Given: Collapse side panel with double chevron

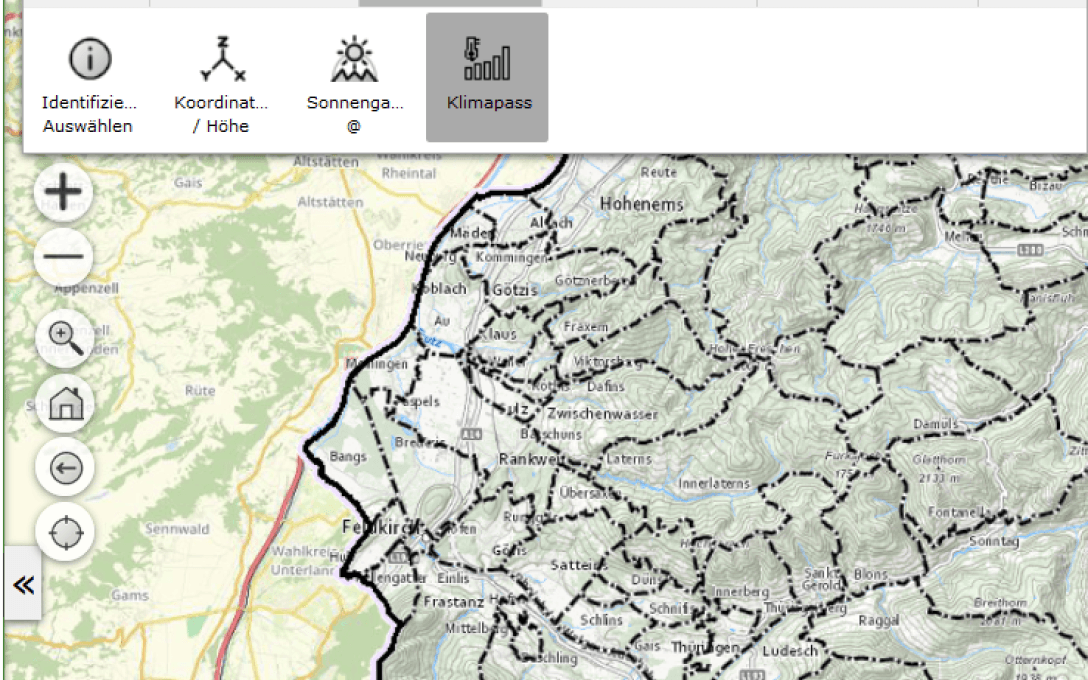Looking at the screenshot, I should click(x=22, y=584).
